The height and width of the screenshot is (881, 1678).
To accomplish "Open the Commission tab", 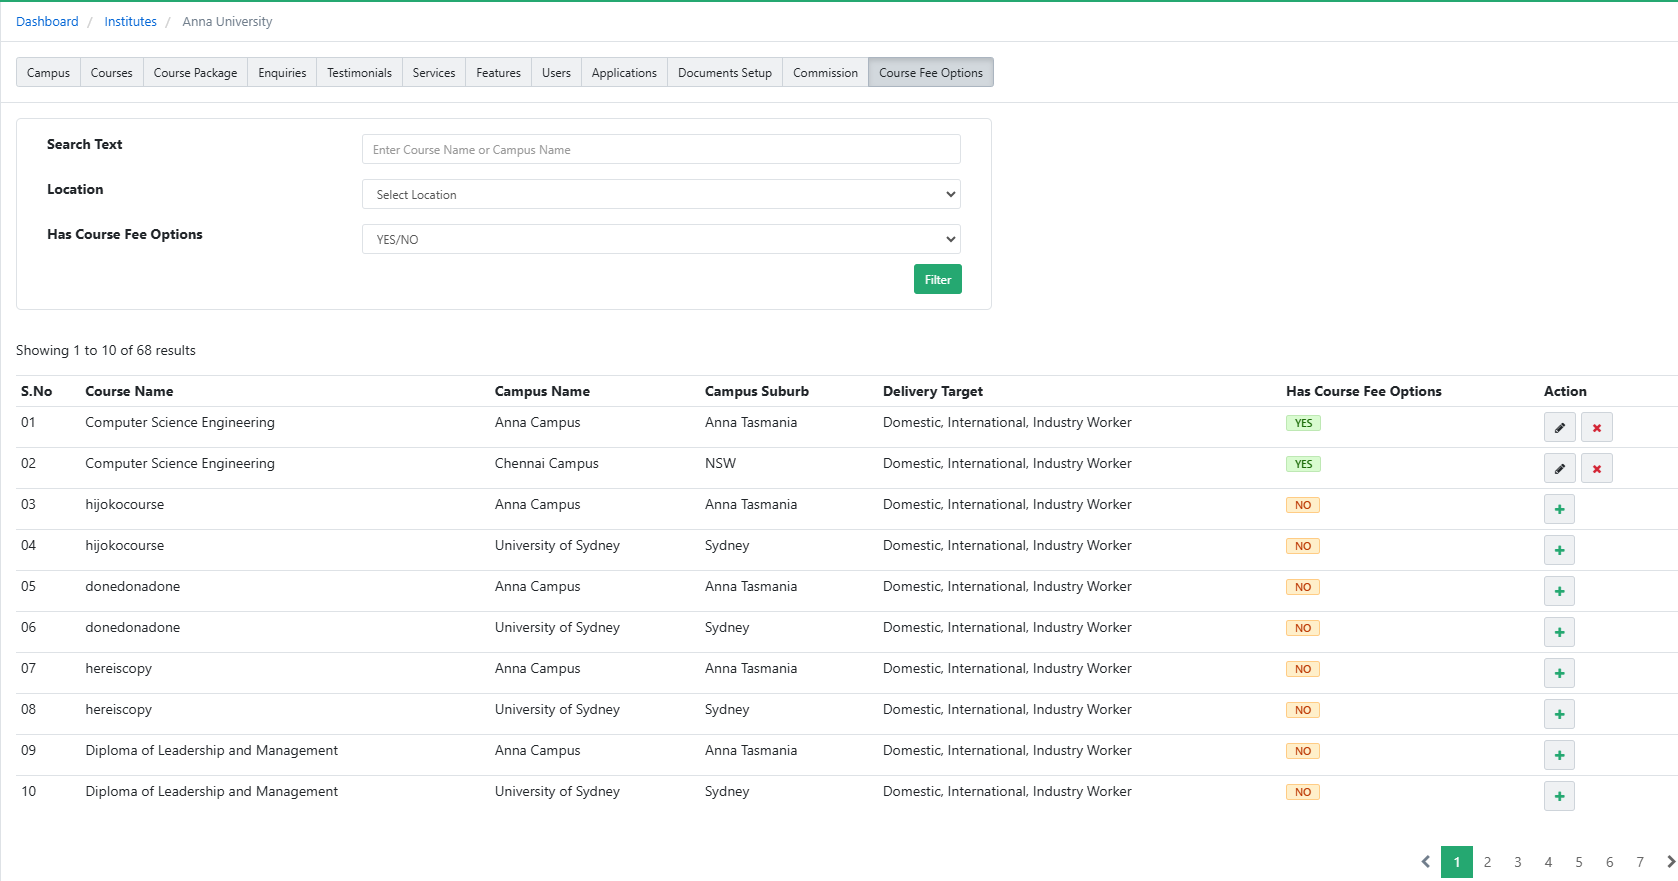I will click(x=825, y=73).
